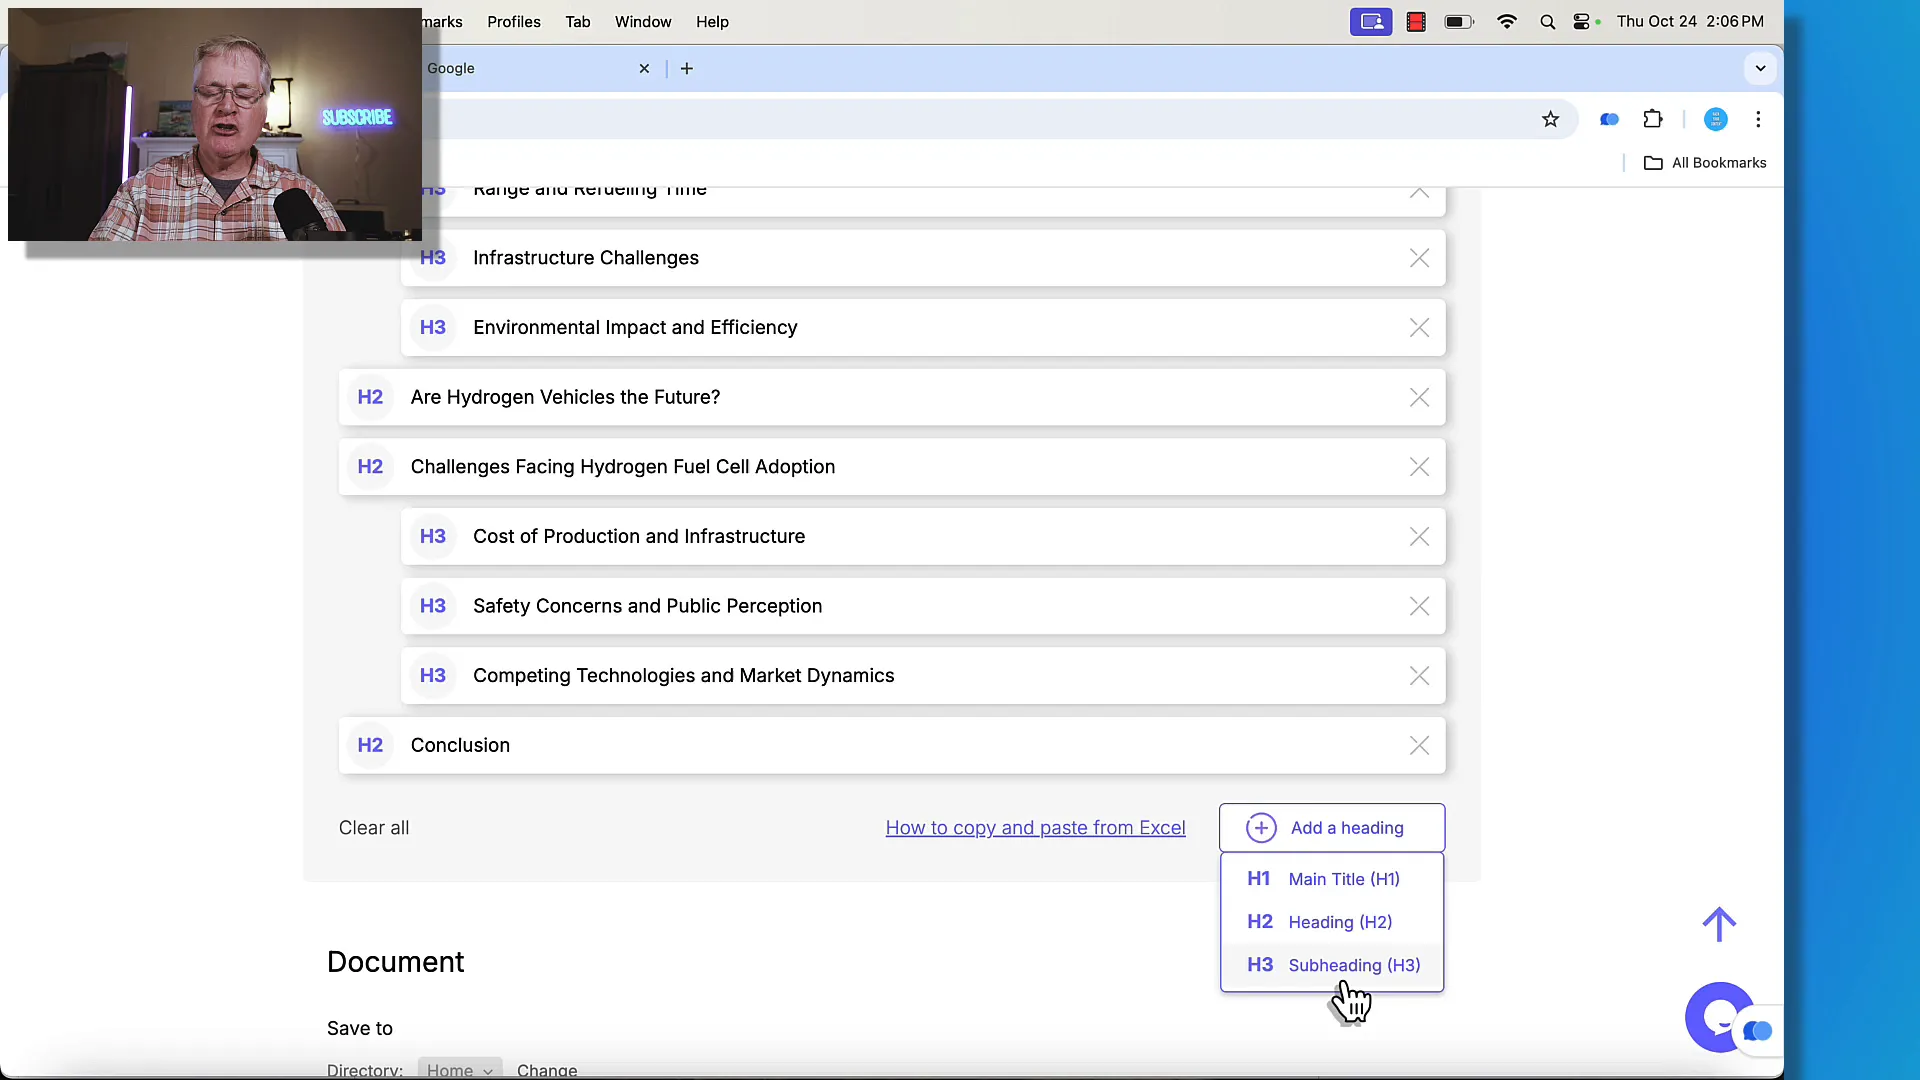
Task: Choose Subheading (H3) option
Action: coord(1332,965)
